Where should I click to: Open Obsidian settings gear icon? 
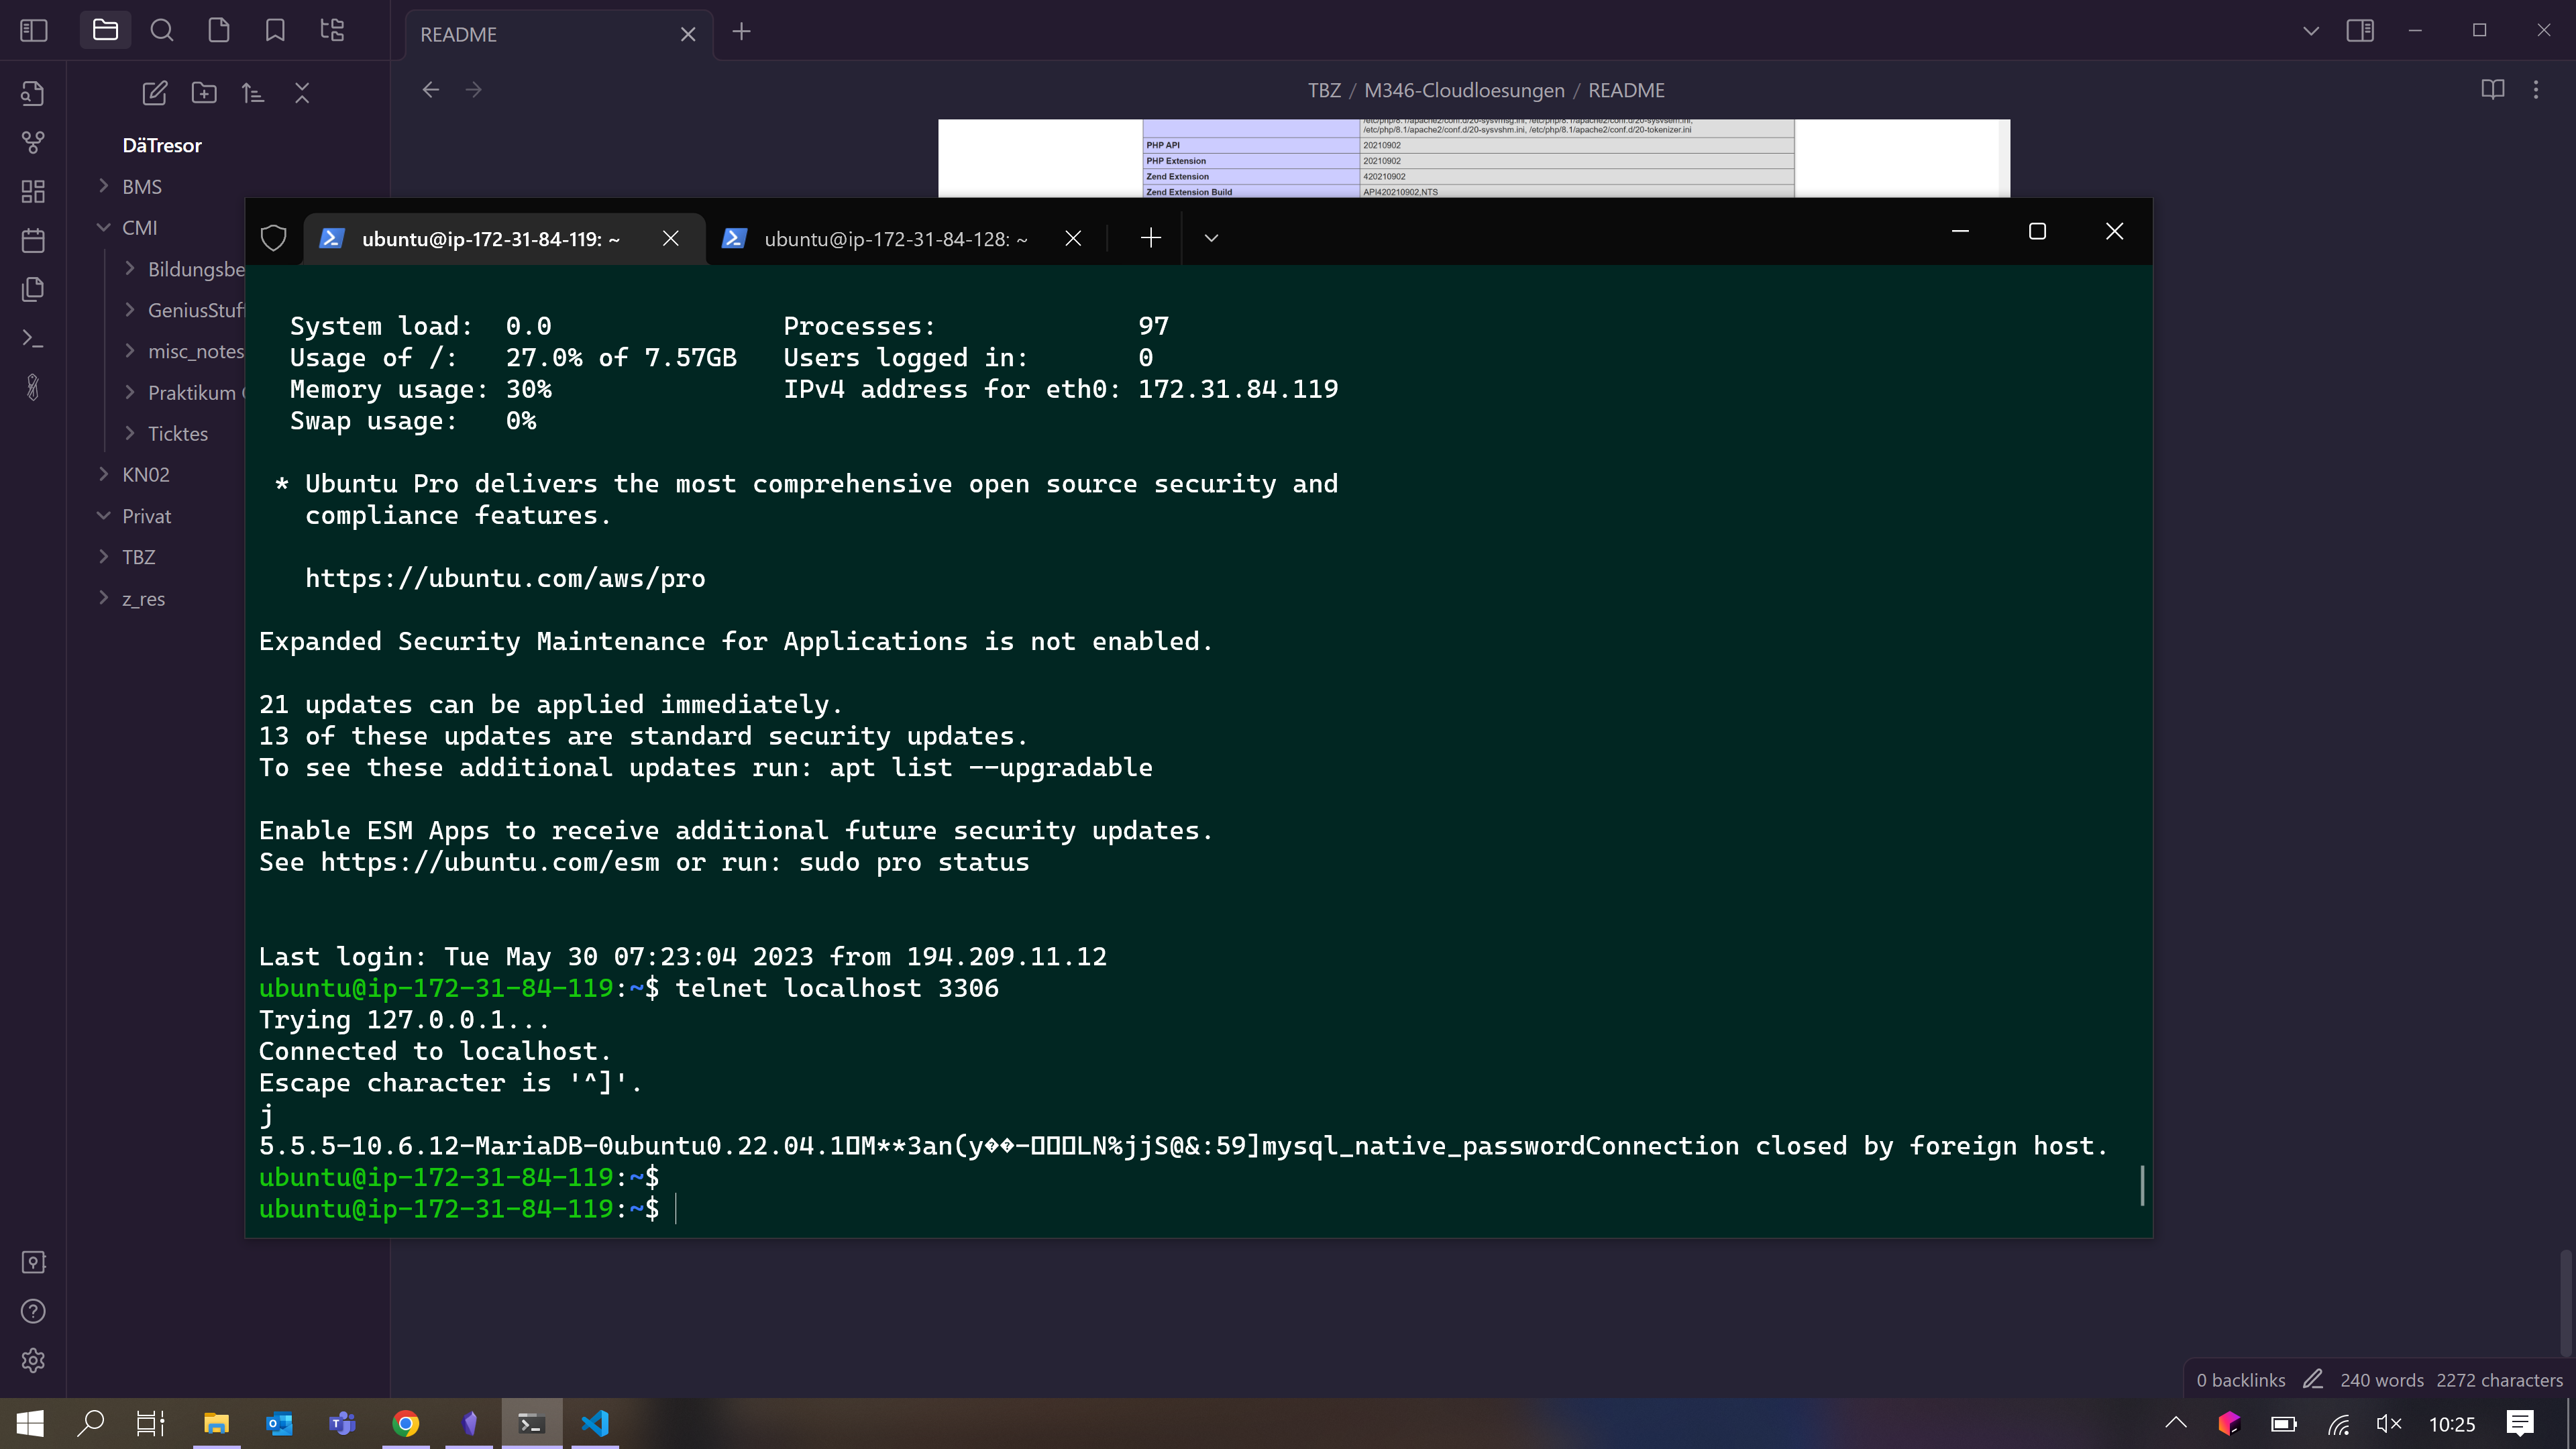click(x=33, y=1360)
